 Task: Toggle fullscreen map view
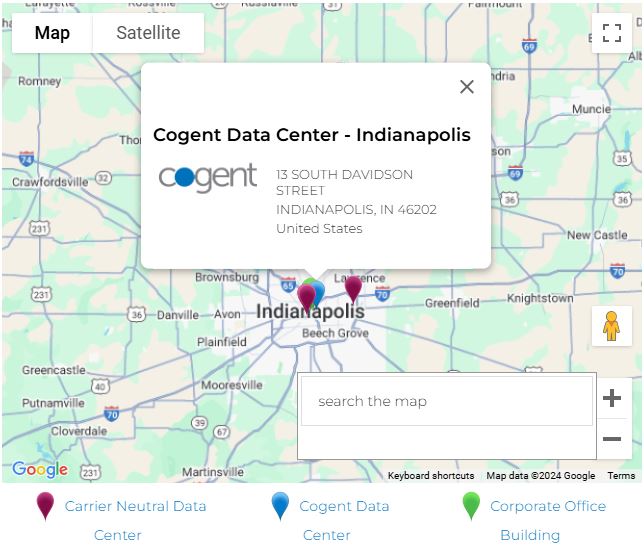(611, 33)
